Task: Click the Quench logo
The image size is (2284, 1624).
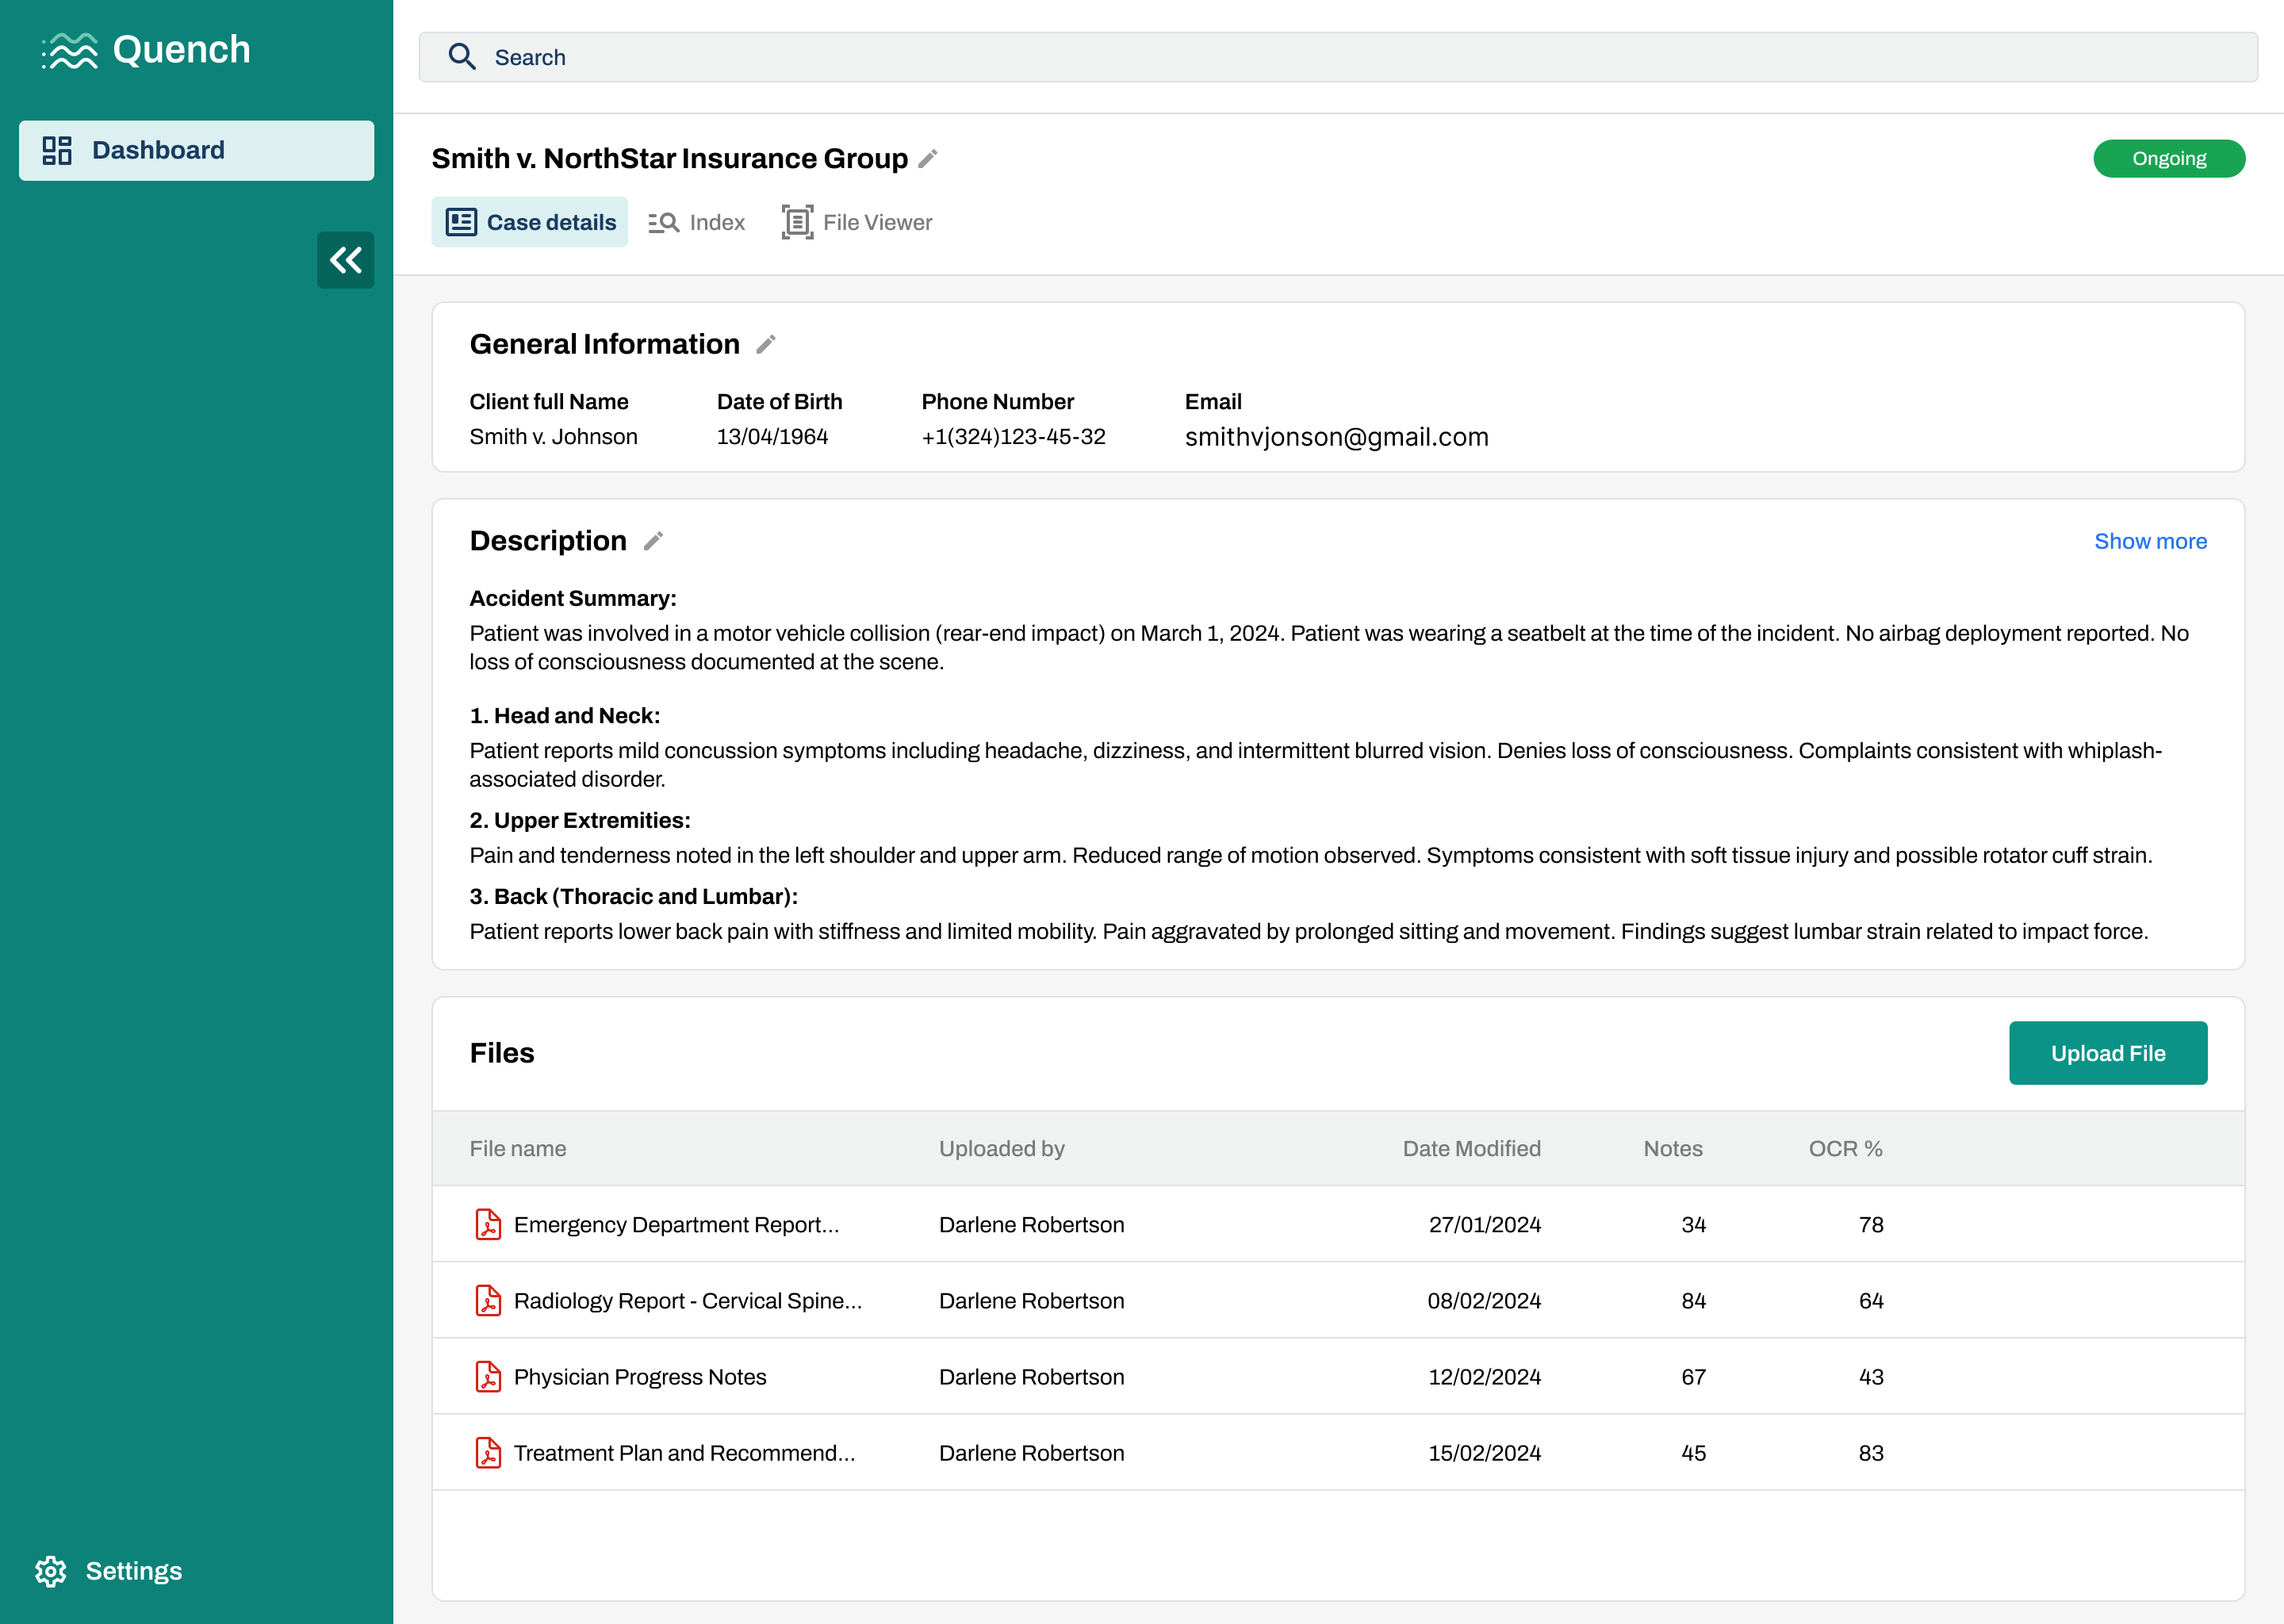Action: click(146, 50)
